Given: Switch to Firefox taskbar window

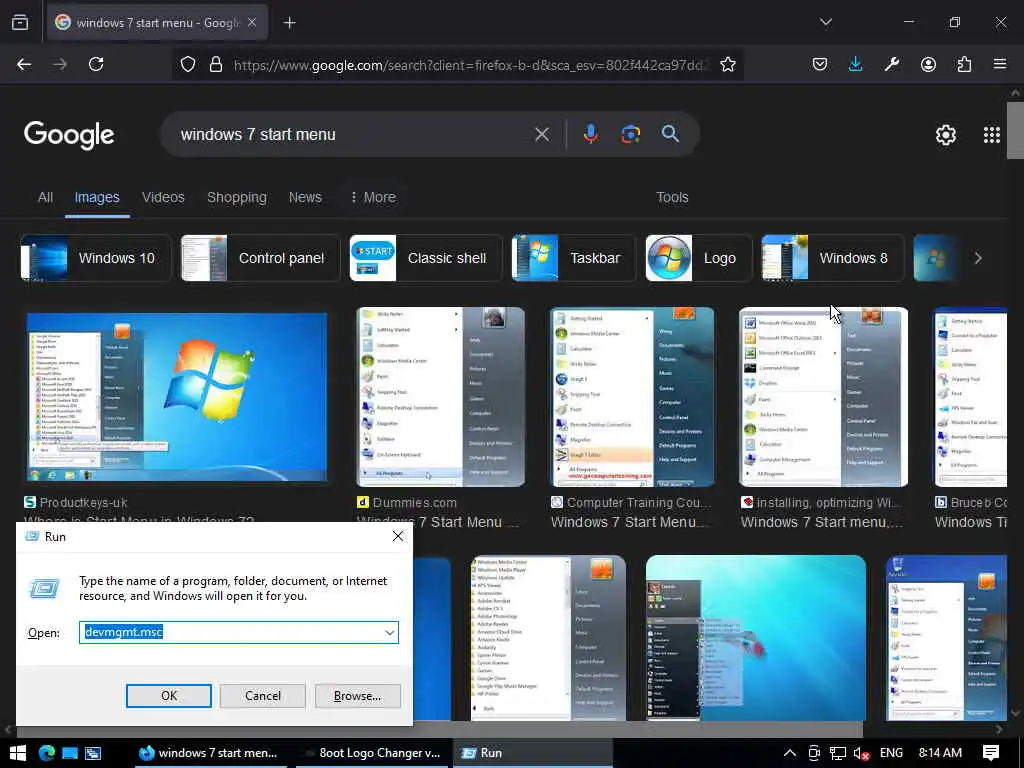Looking at the screenshot, I should pos(211,753).
